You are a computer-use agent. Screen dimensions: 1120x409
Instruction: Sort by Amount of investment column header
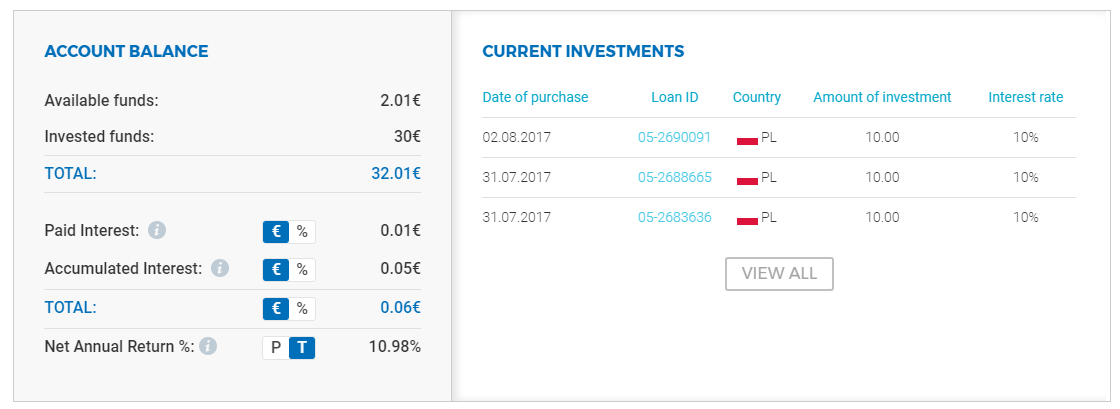point(882,97)
